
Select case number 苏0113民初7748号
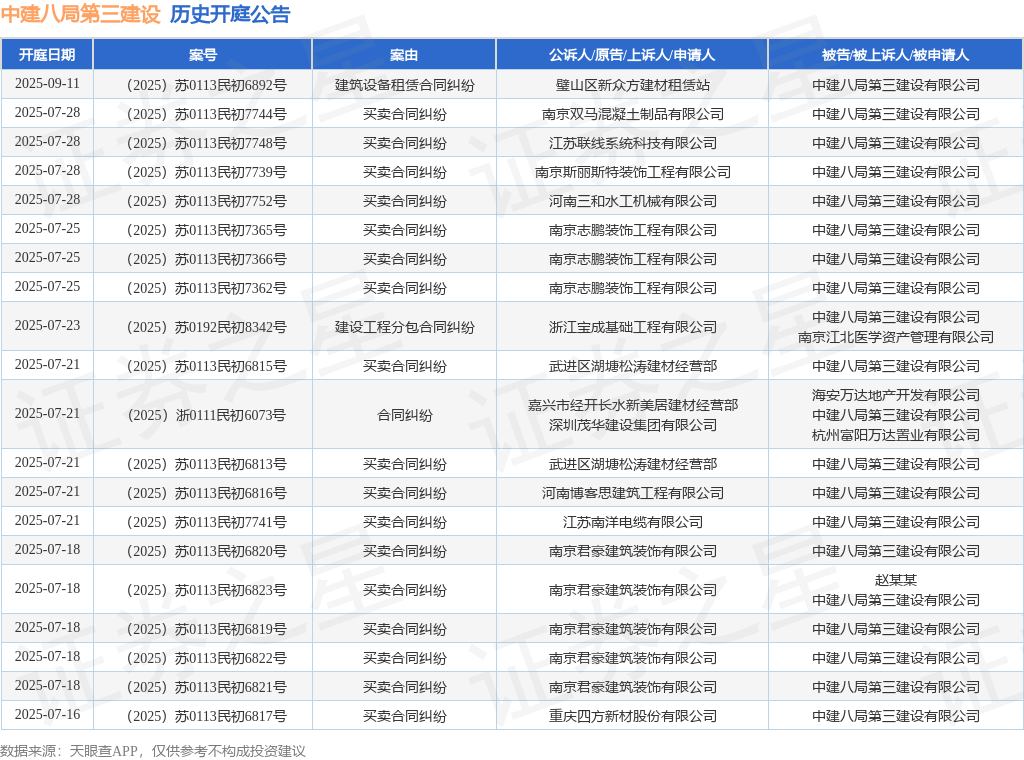click(206, 143)
